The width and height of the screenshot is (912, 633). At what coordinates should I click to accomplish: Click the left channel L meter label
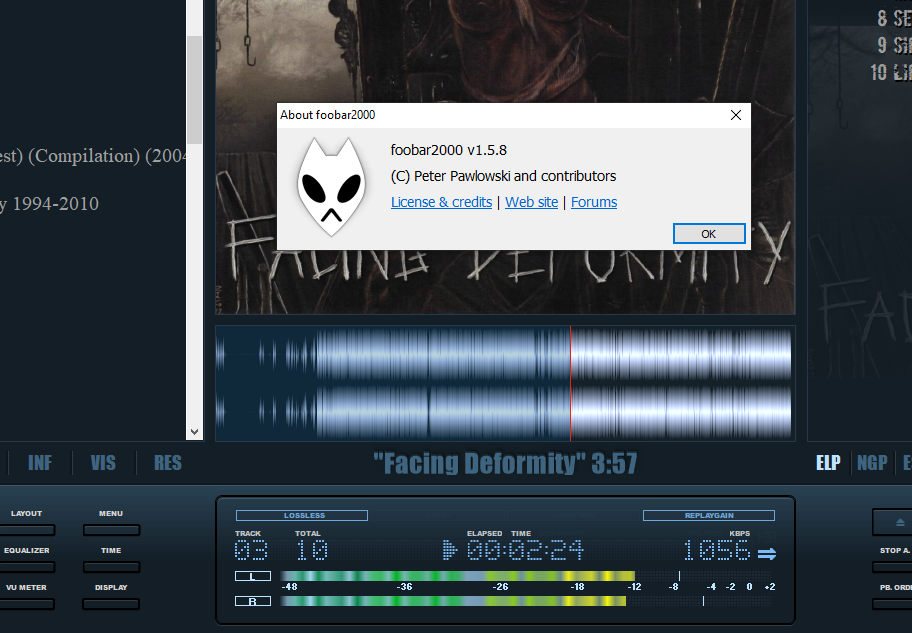252,576
